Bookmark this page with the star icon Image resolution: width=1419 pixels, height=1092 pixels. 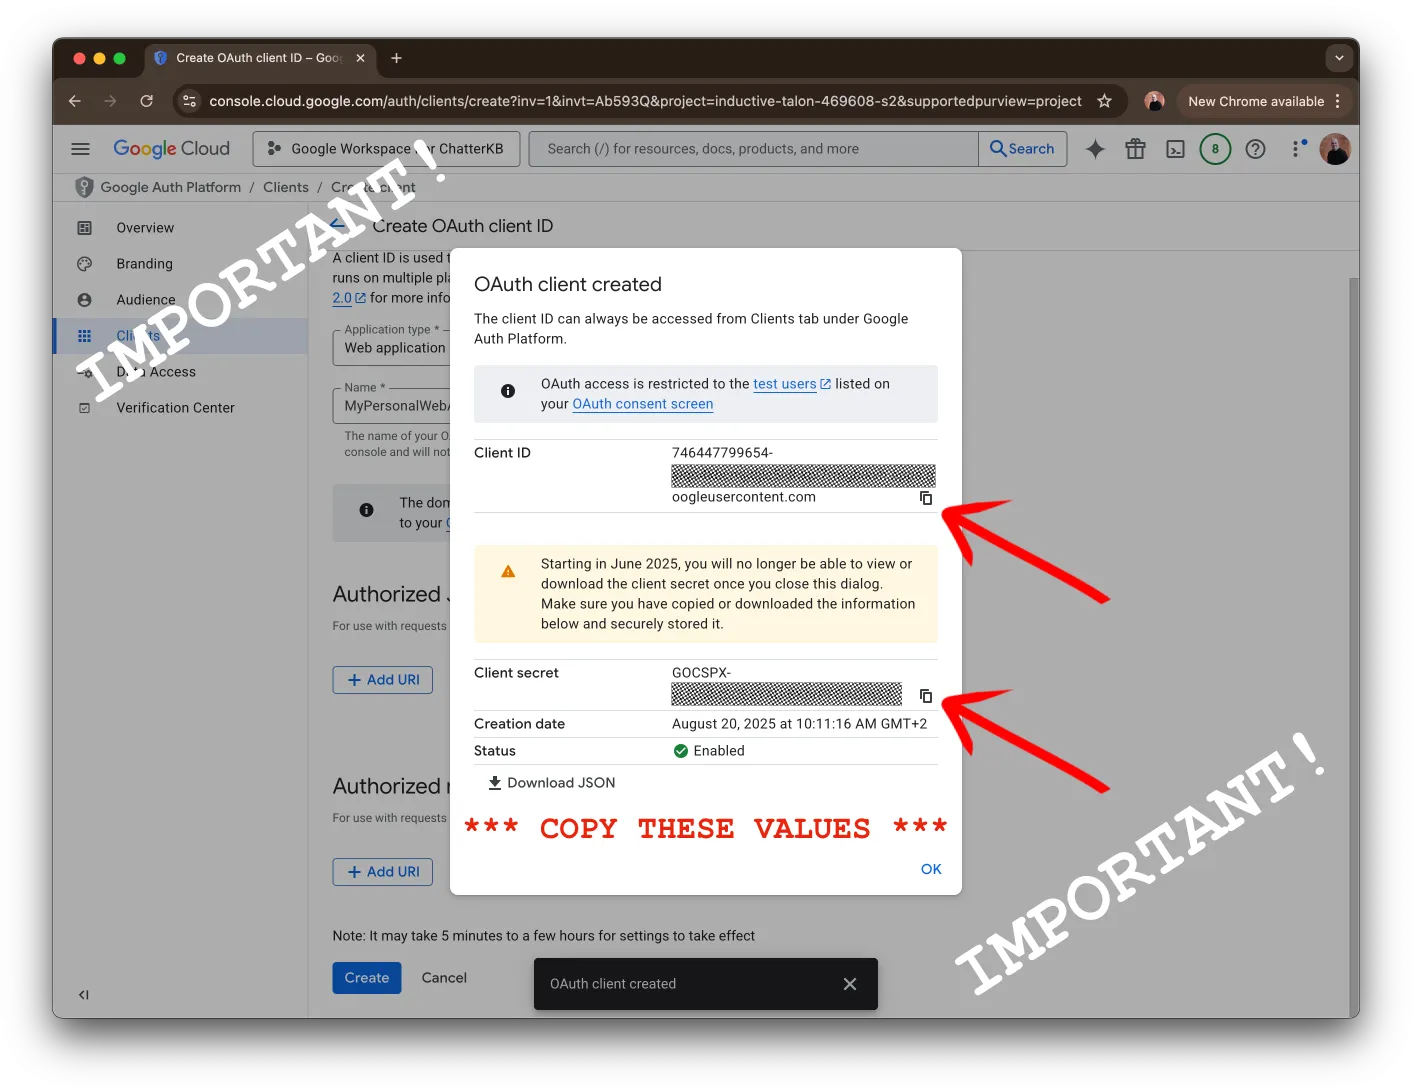pyautogui.click(x=1104, y=101)
